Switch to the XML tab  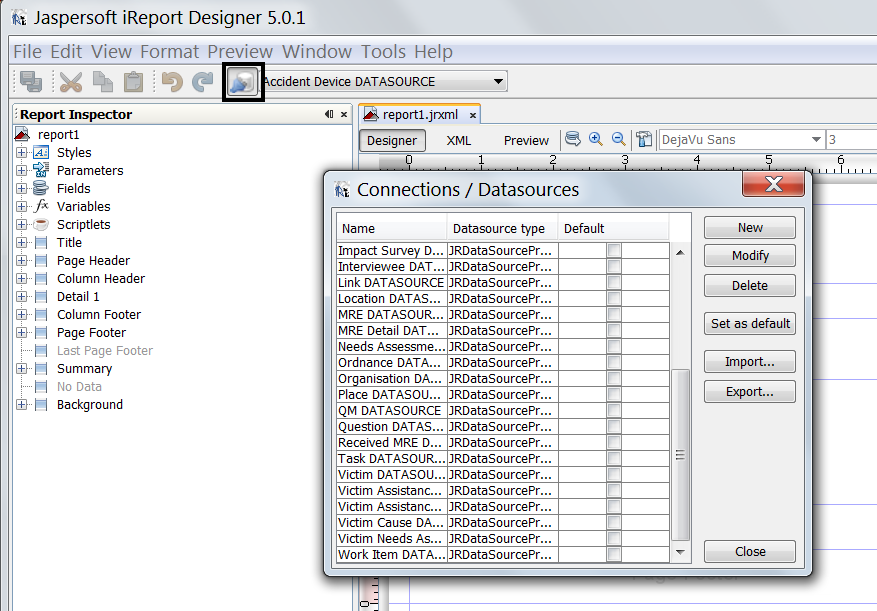click(x=458, y=140)
